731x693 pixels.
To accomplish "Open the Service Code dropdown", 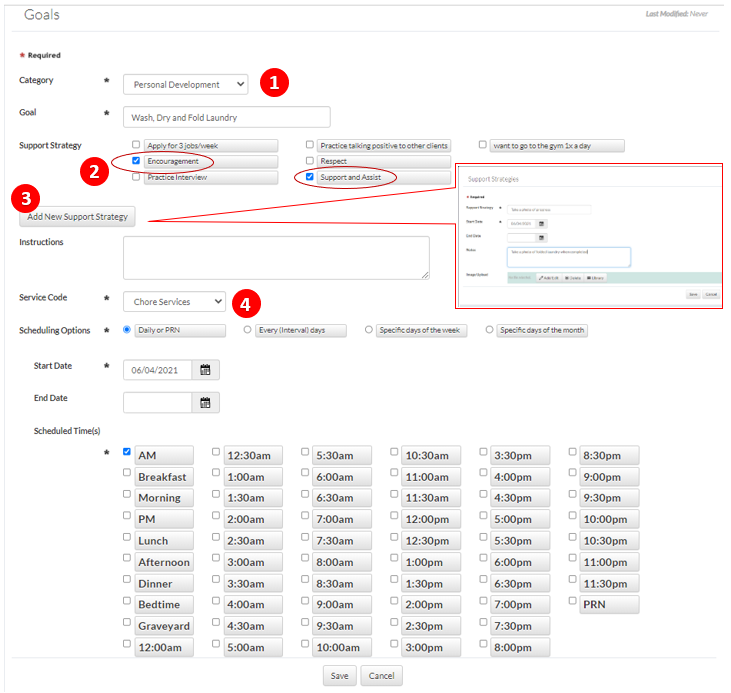I will (174, 301).
